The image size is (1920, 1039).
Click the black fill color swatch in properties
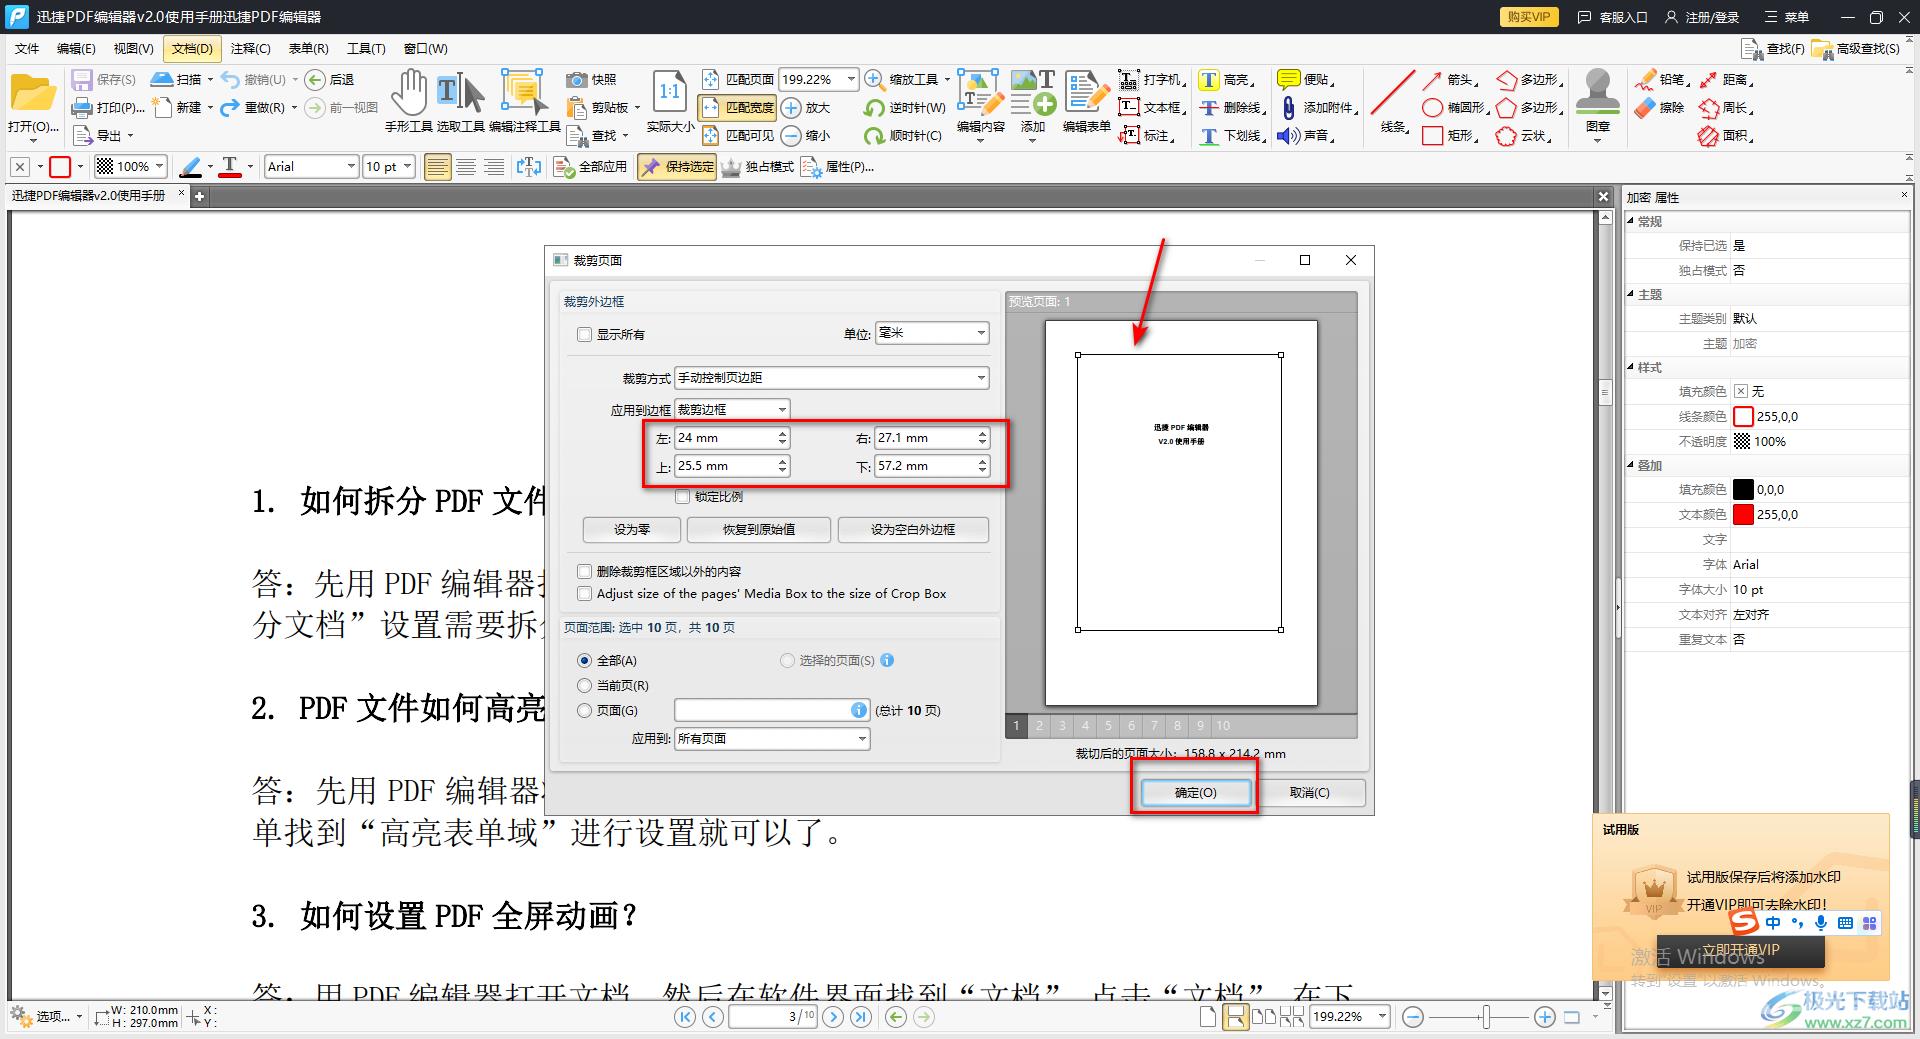point(1743,490)
